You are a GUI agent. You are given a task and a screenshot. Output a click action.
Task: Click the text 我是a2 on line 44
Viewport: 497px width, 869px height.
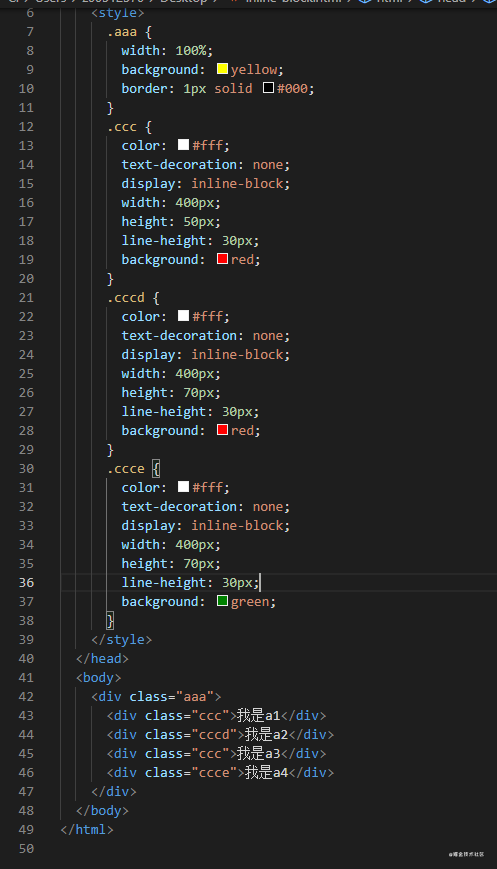coord(267,734)
